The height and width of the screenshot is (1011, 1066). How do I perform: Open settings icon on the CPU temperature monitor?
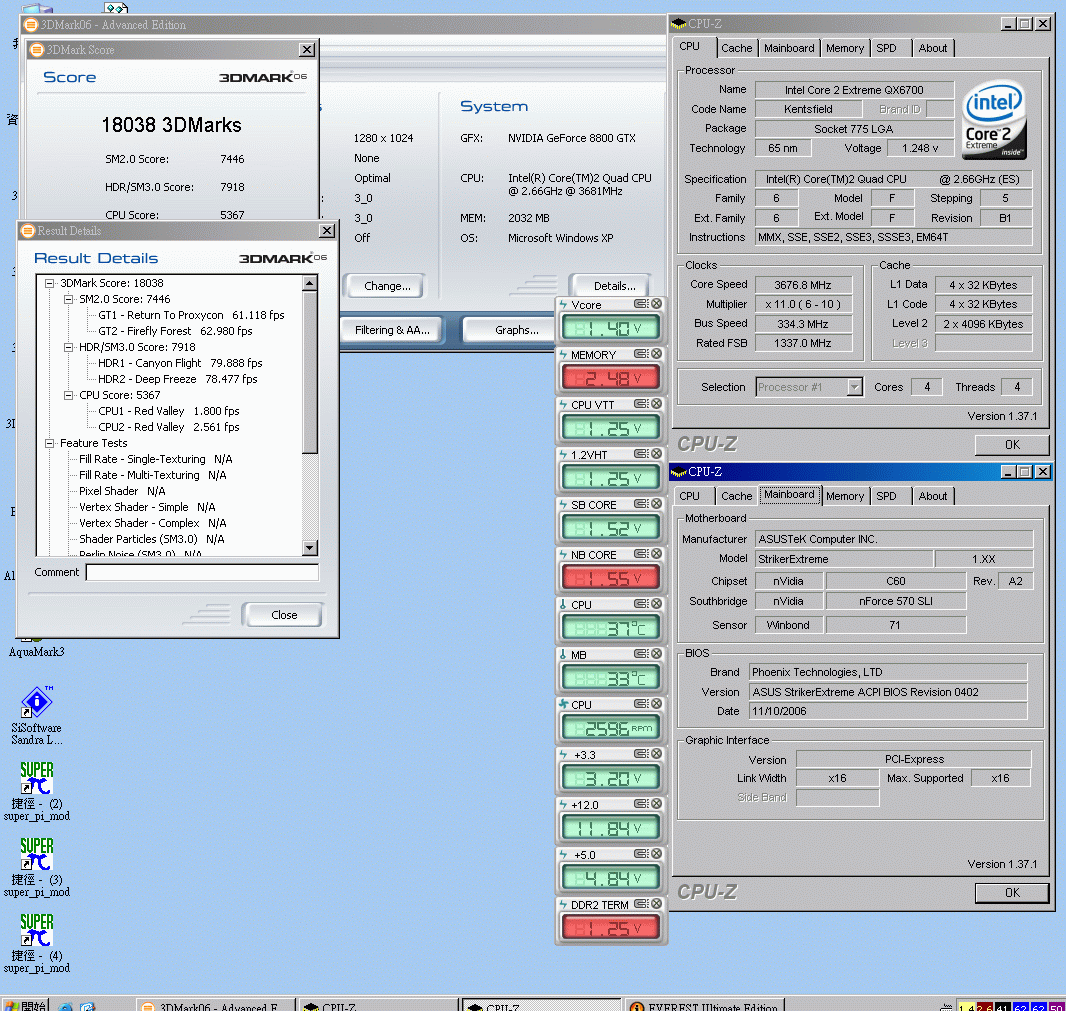click(640, 604)
